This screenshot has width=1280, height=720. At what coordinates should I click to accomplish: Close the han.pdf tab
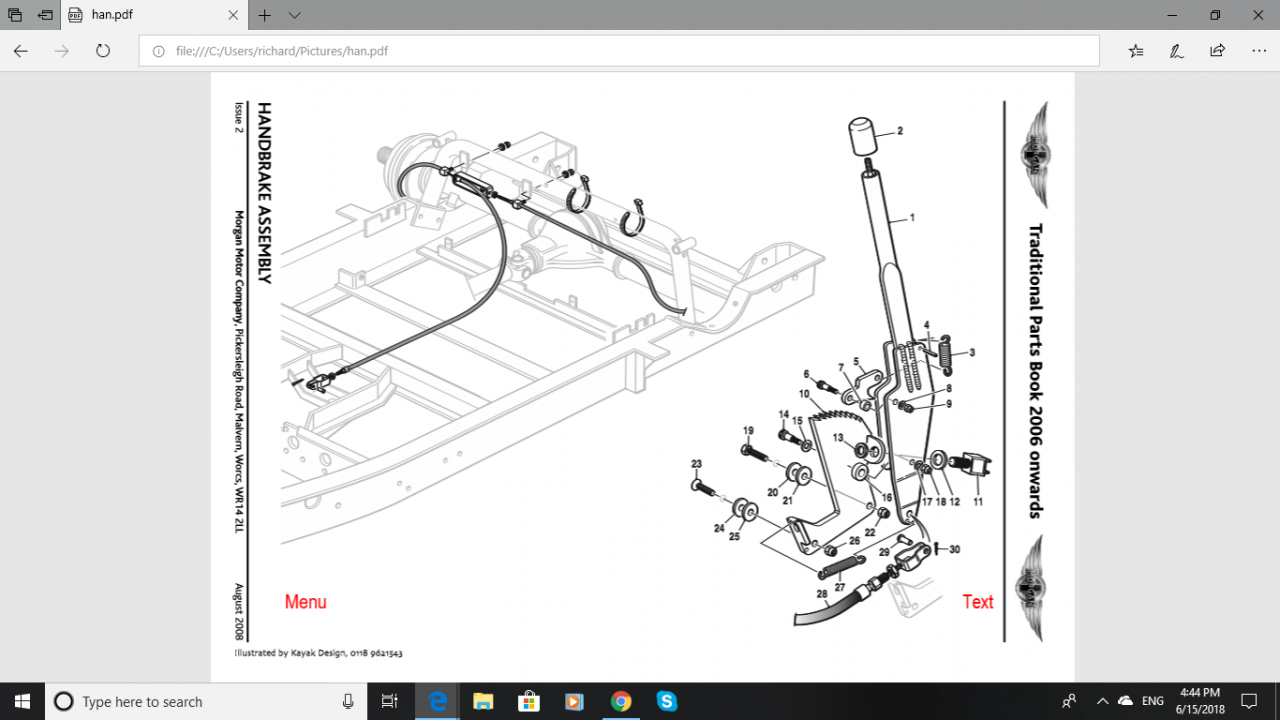233,15
